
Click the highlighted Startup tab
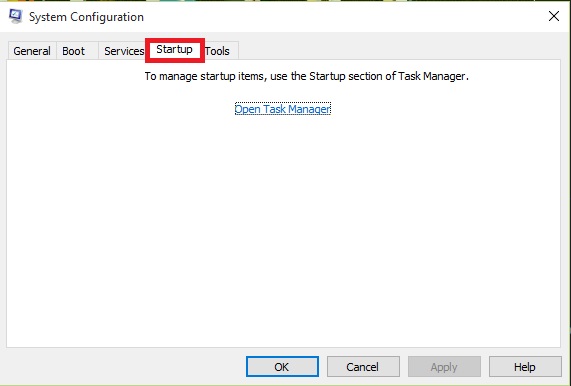[174, 50]
